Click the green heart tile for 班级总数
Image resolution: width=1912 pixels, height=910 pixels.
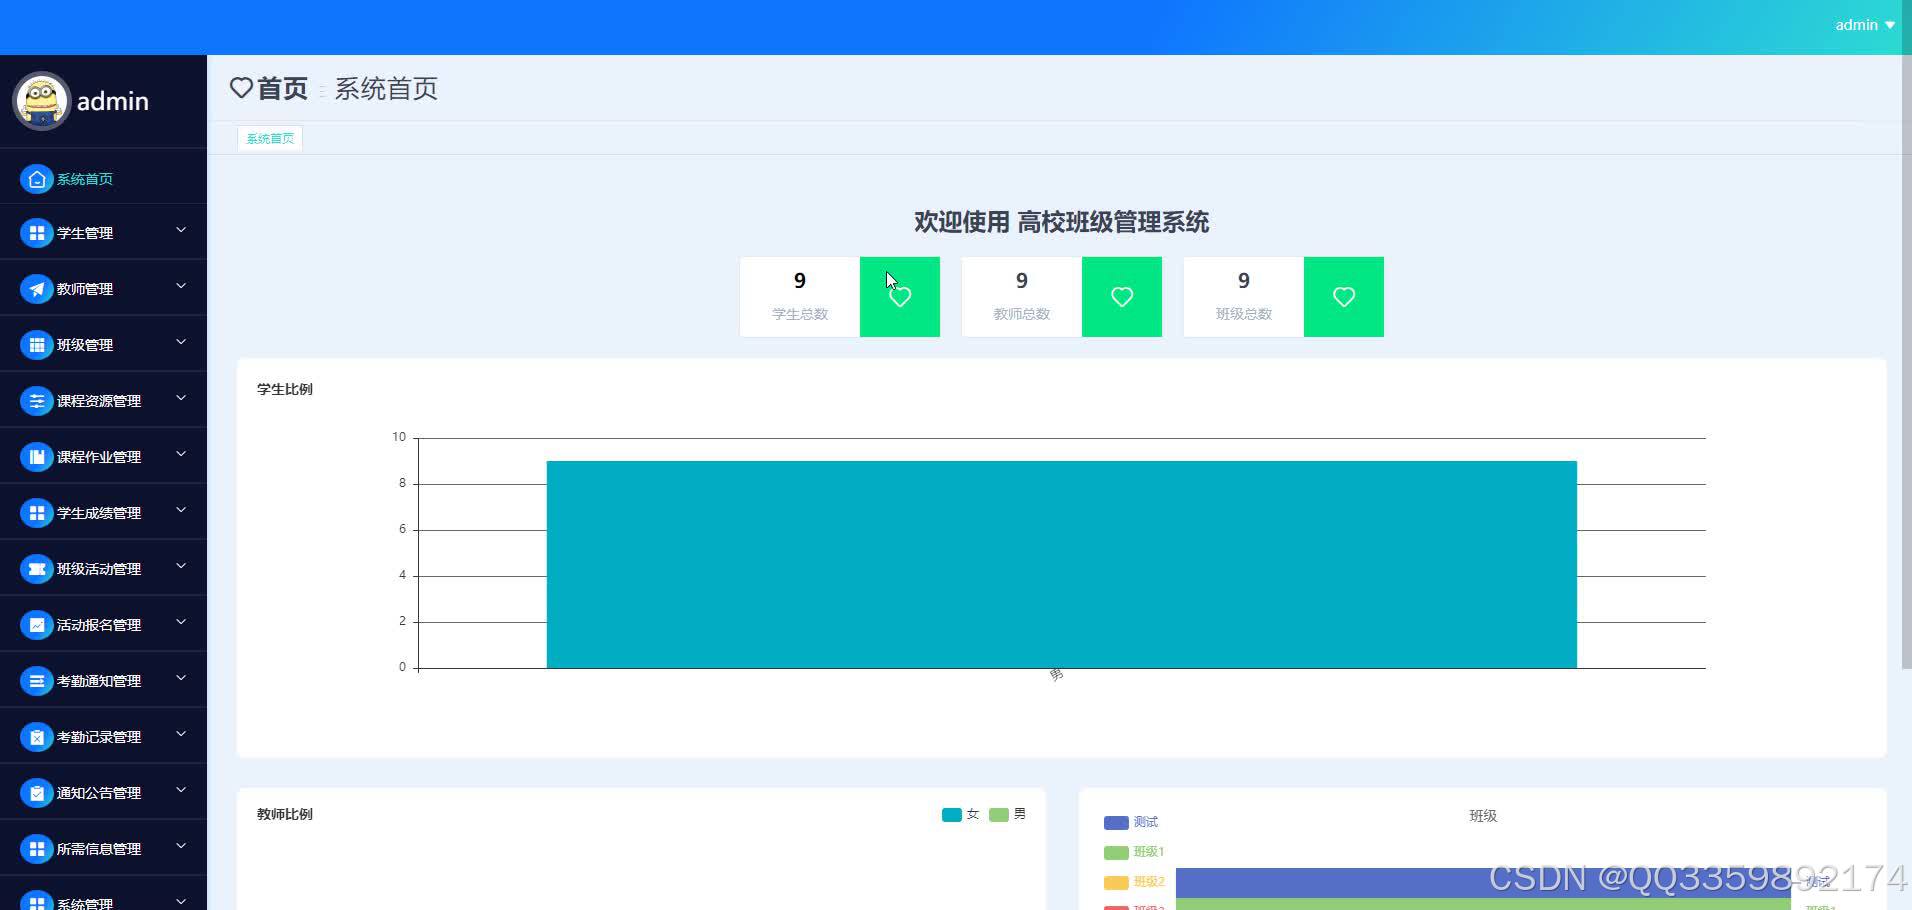click(x=1344, y=297)
